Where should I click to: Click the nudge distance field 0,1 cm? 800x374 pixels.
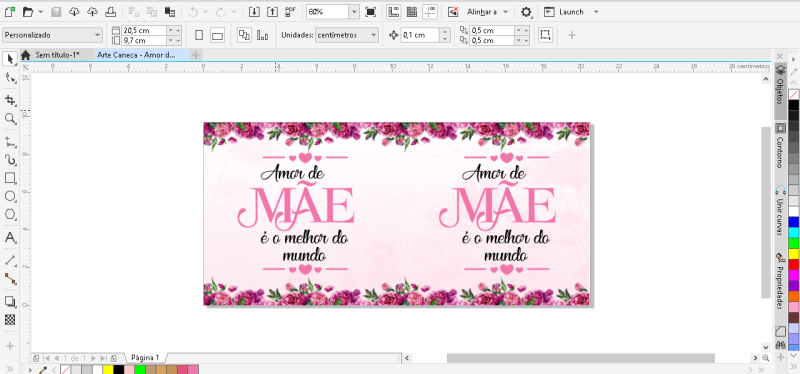coord(420,35)
